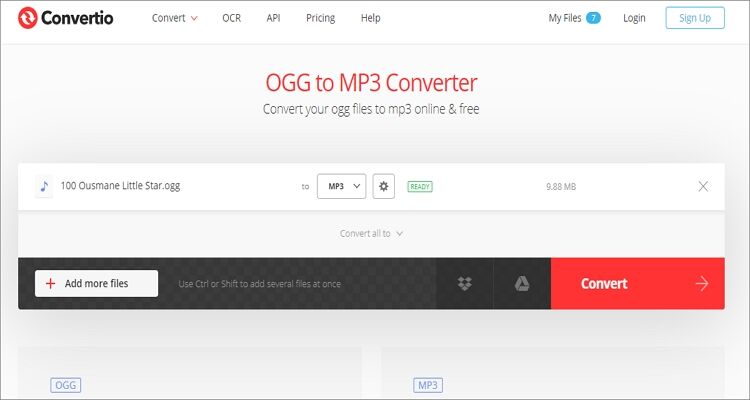Click the MP3 format tag below
Viewport: 750px width, 400px height.
428,385
